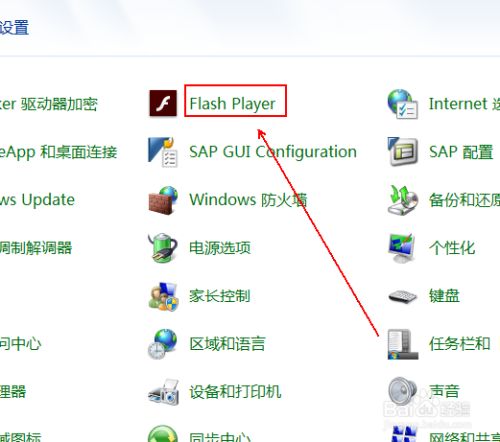Screen dimensions: 500x442
Task: Click the Windows 防火墙 link
Action: 248,200
